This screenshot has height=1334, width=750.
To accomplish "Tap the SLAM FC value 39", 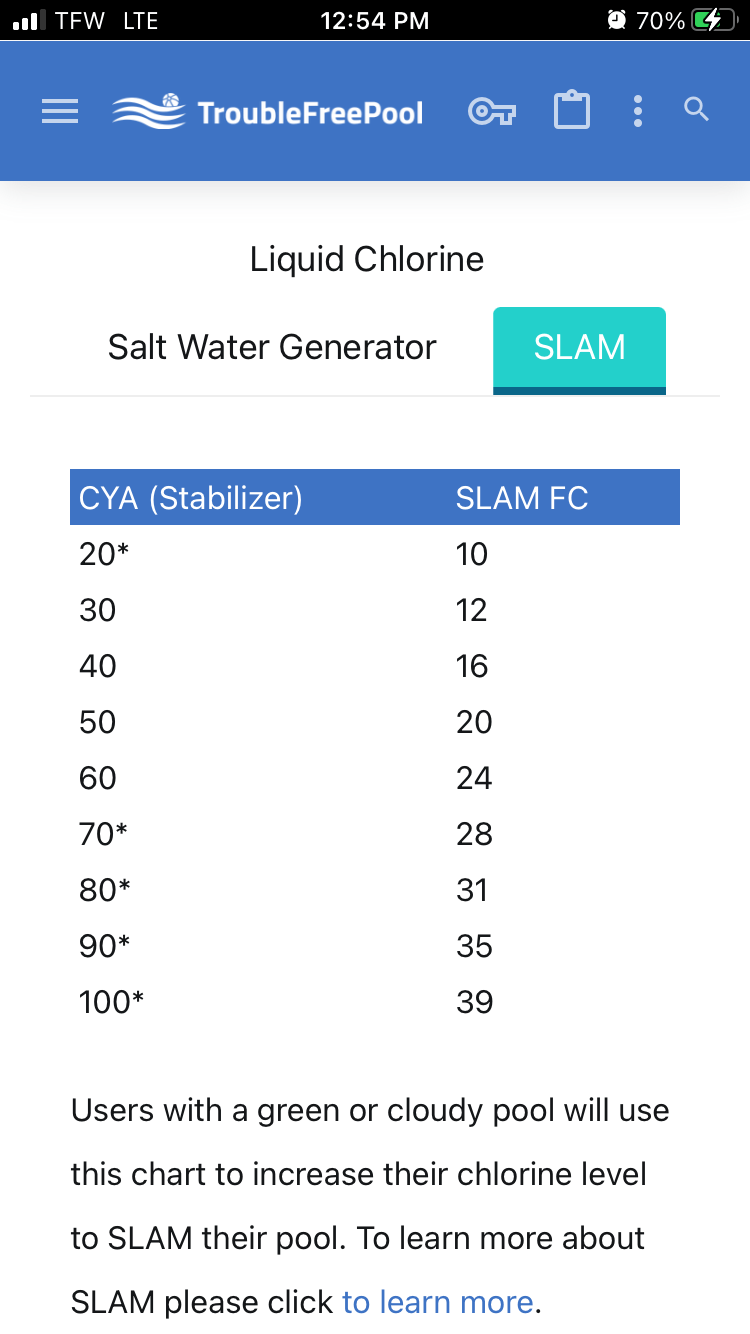I will click(x=474, y=1002).
